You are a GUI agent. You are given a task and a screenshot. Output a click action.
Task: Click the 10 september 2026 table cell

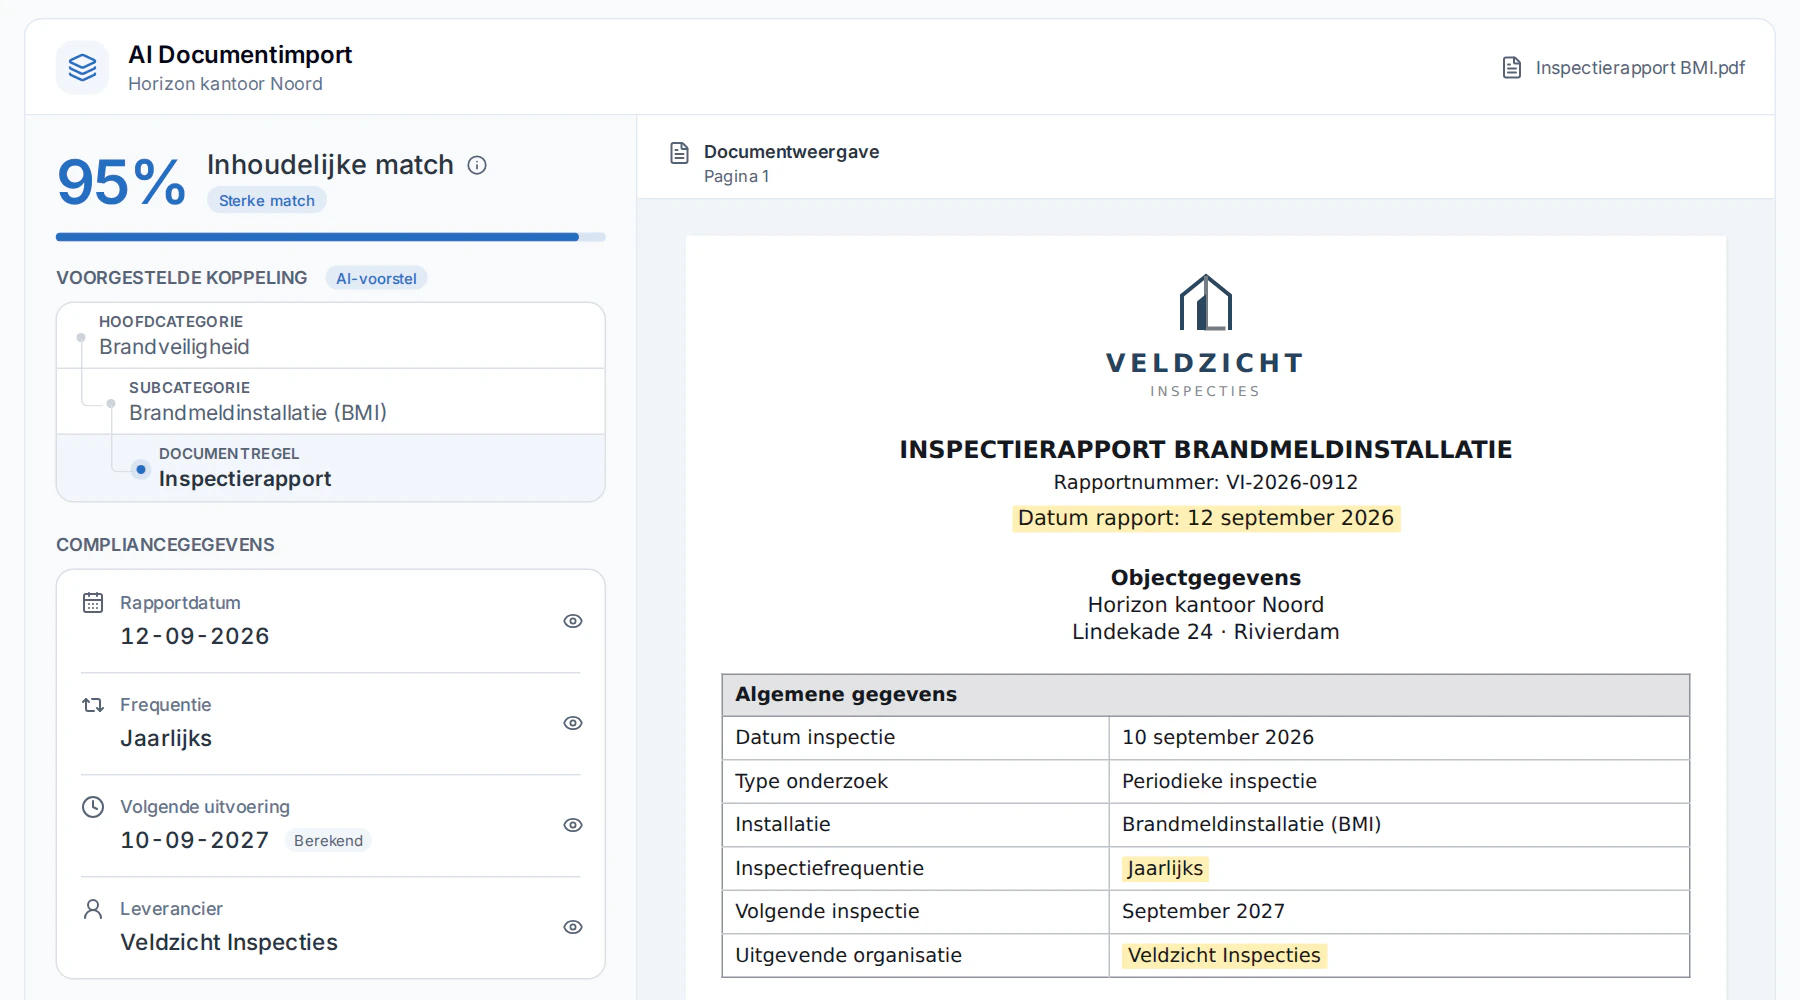pyautogui.click(x=1399, y=738)
